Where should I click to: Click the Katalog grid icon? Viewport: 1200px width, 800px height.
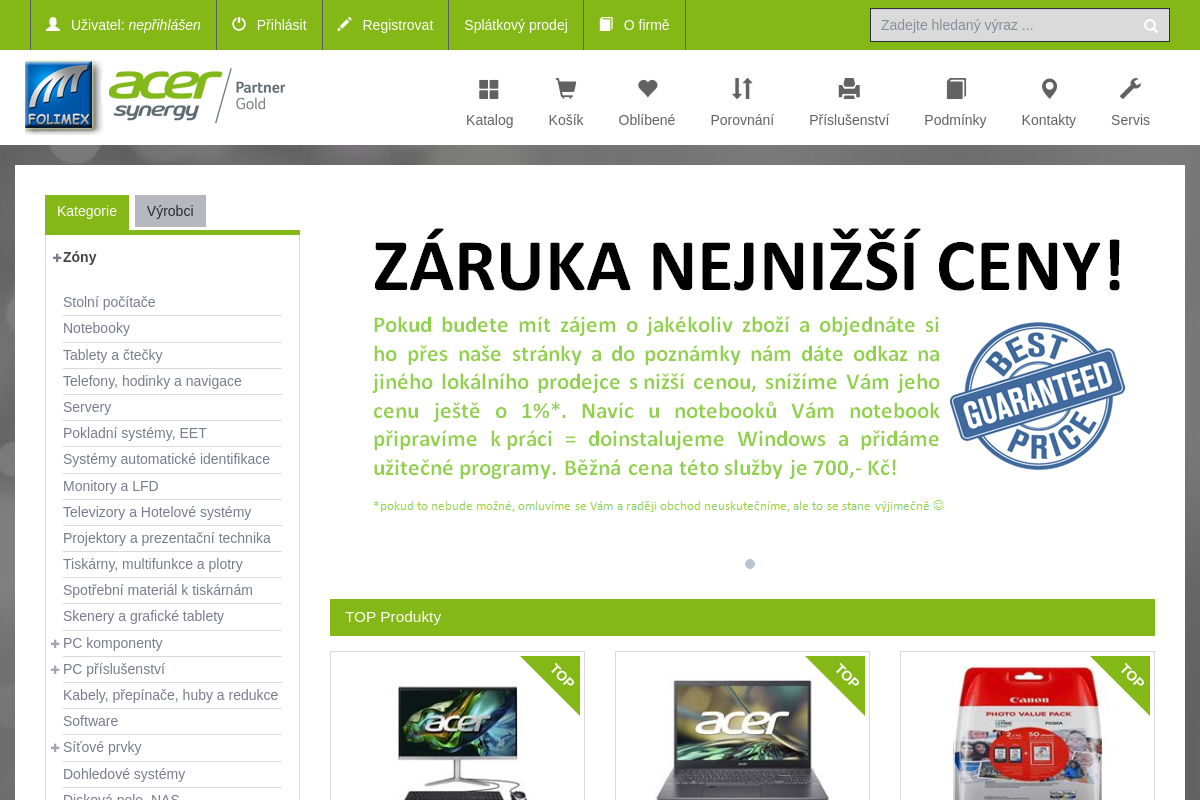pos(489,88)
